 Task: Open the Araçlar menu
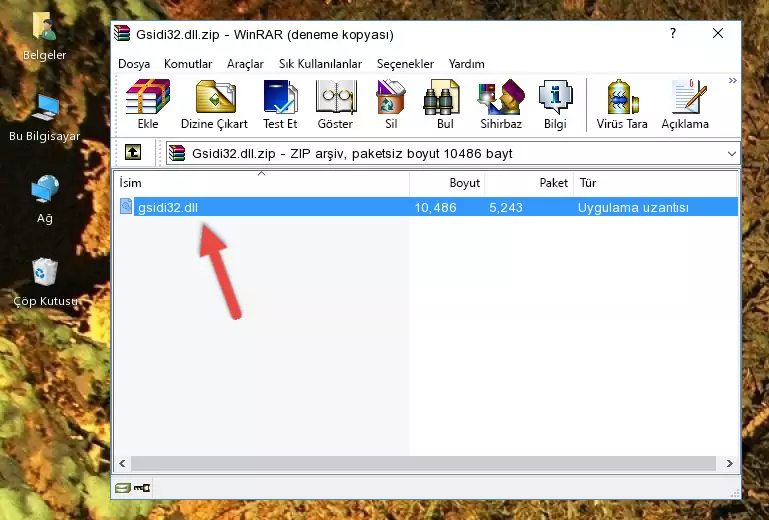[245, 64]
